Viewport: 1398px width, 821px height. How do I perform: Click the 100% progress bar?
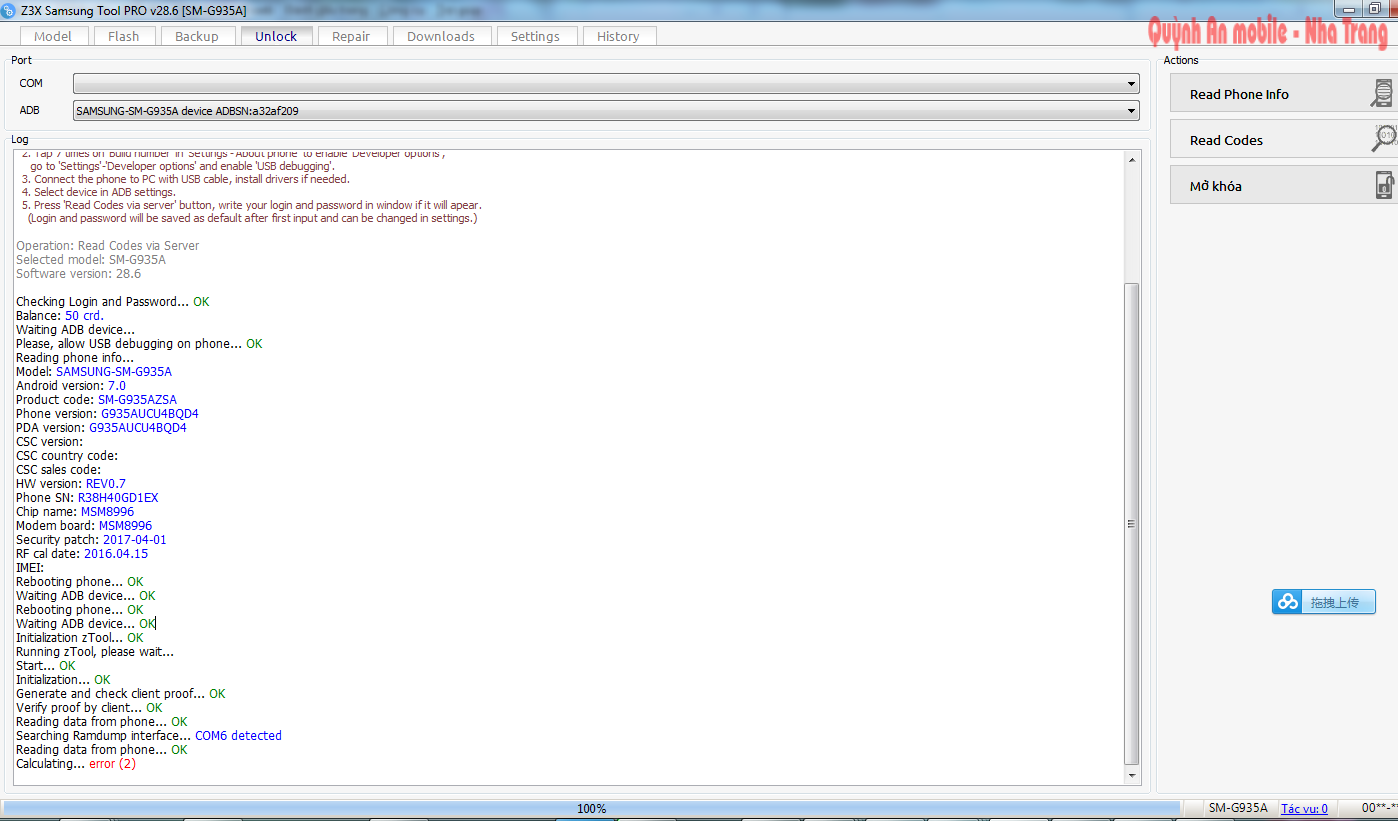coord(591,808)
